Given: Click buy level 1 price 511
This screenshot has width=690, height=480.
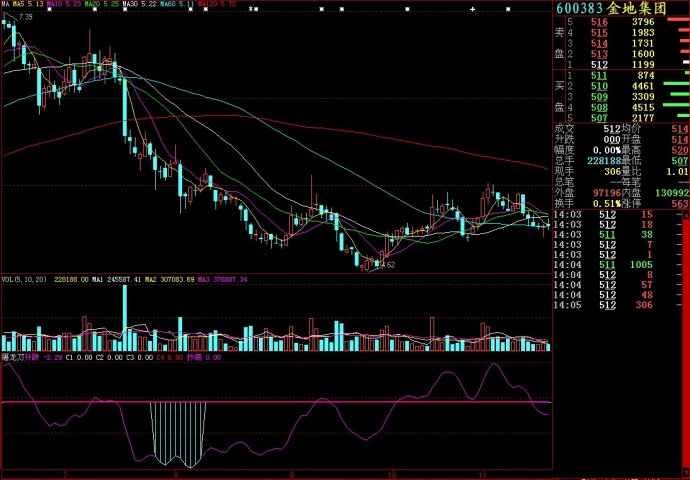Looking at the screenshot, I should coord(599,76).
